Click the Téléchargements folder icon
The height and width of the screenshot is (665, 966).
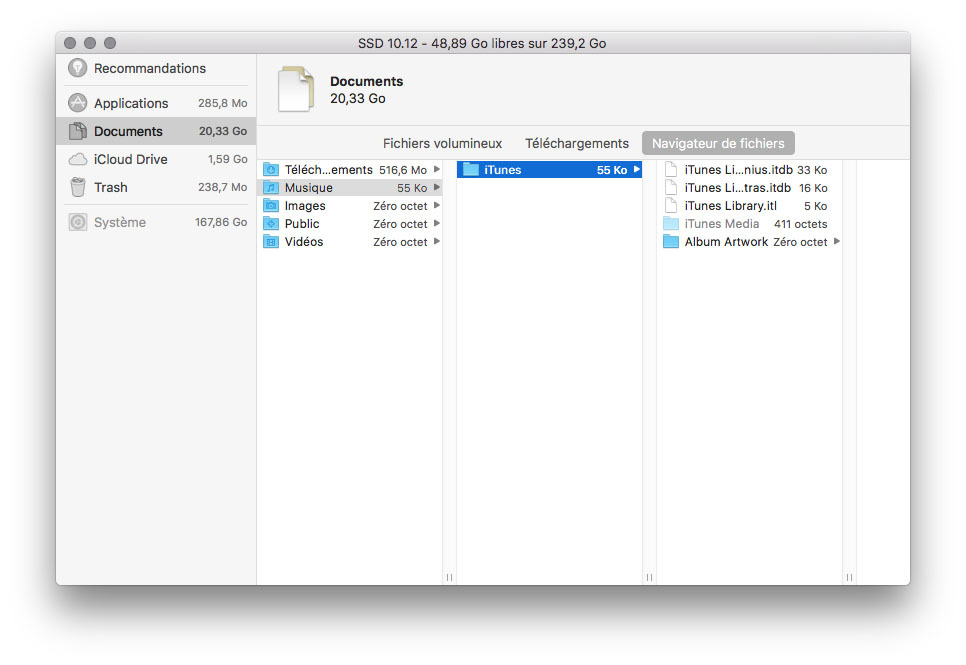point(271,170)
